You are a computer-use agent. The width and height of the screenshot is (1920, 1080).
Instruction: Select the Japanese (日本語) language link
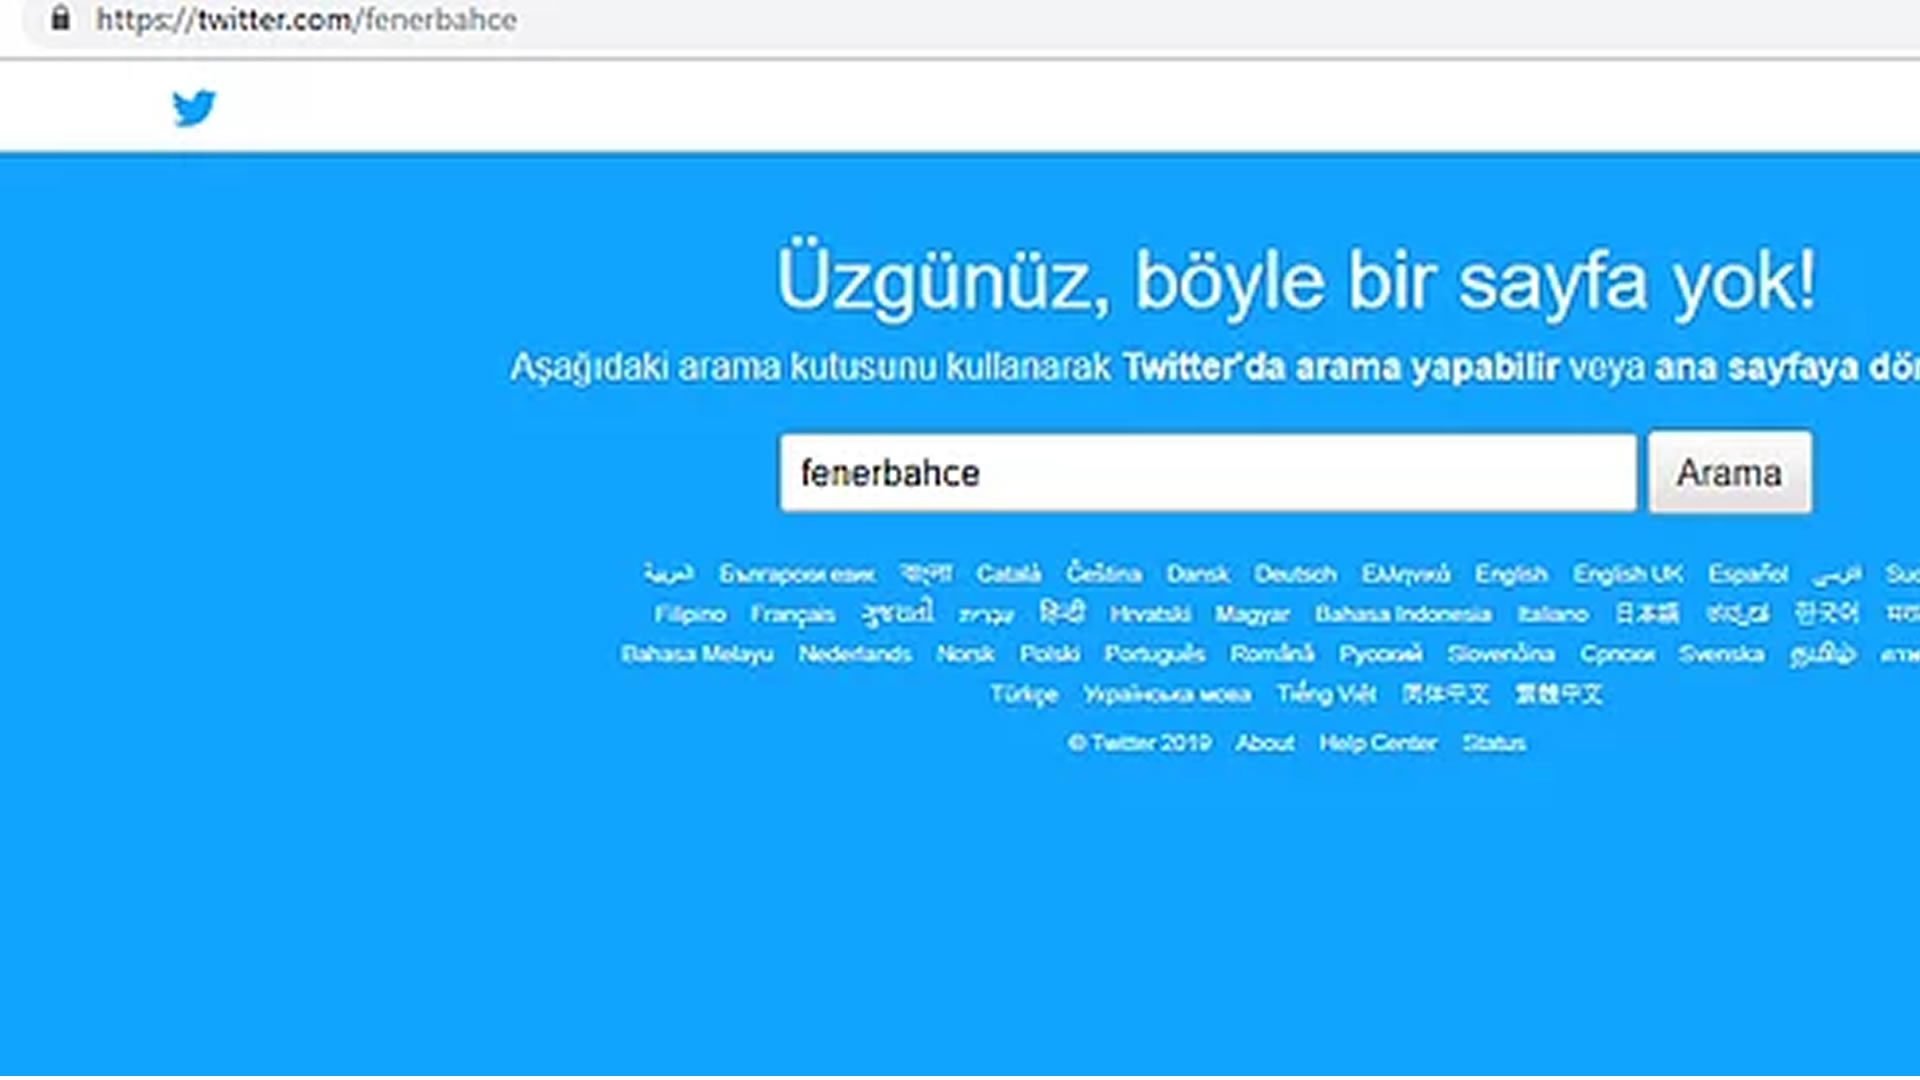(x=1647, y=613)
